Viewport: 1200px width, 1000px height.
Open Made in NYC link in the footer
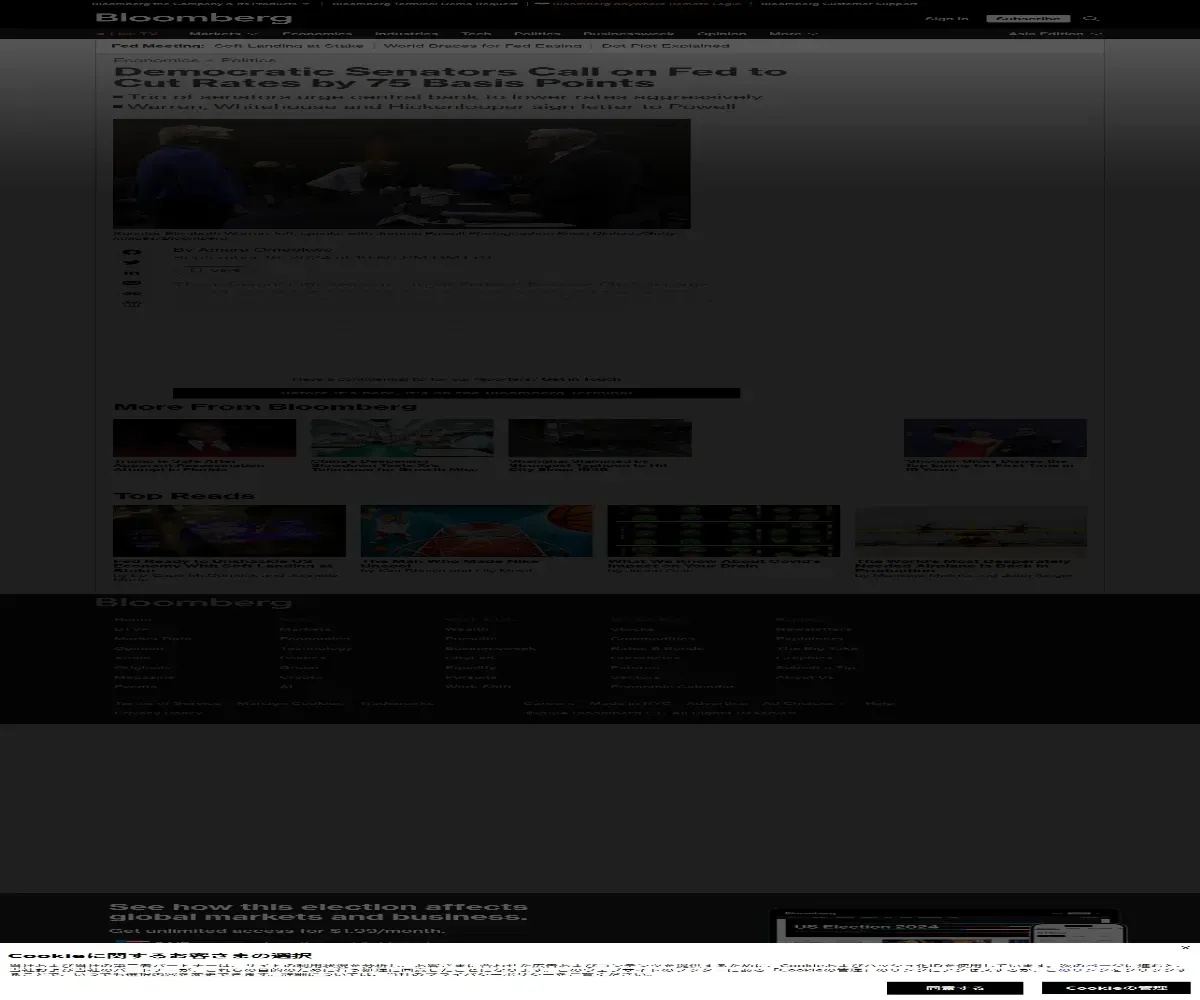tap(630, 704)
